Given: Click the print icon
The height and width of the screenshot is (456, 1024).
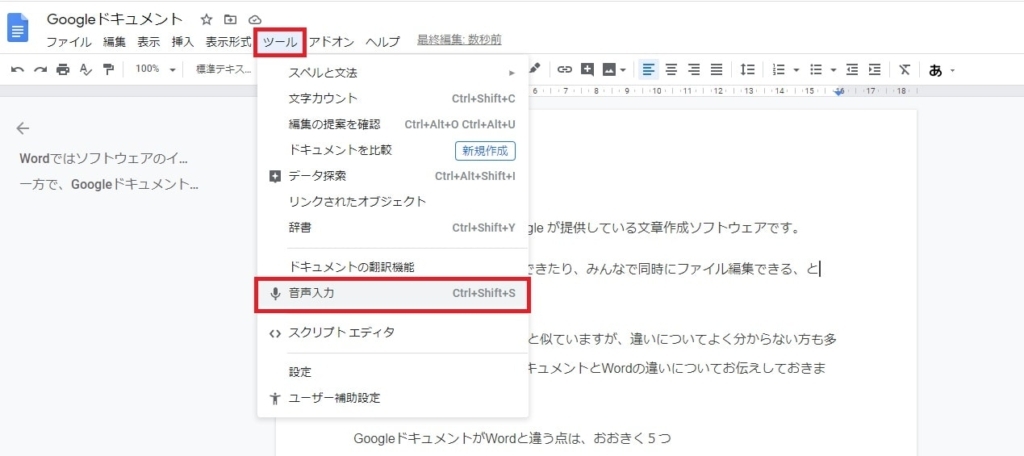Looking at the screenshot, I should 63,69.
